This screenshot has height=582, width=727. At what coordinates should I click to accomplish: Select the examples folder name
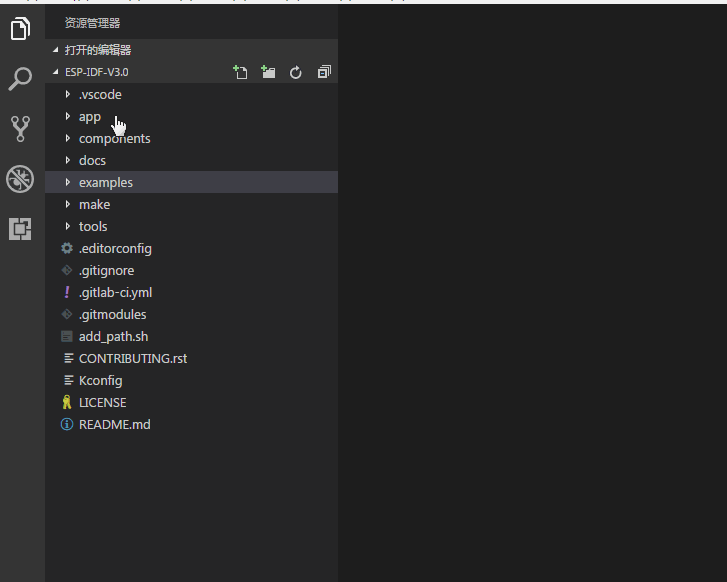tap(106, 183)
